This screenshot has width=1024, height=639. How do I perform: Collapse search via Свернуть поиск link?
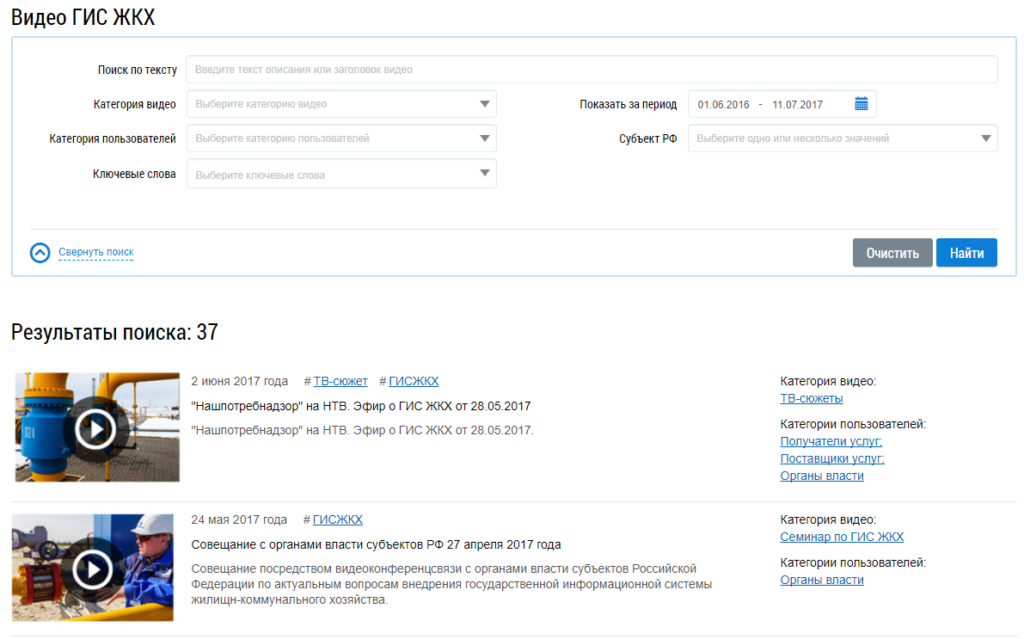click(96, 252)
